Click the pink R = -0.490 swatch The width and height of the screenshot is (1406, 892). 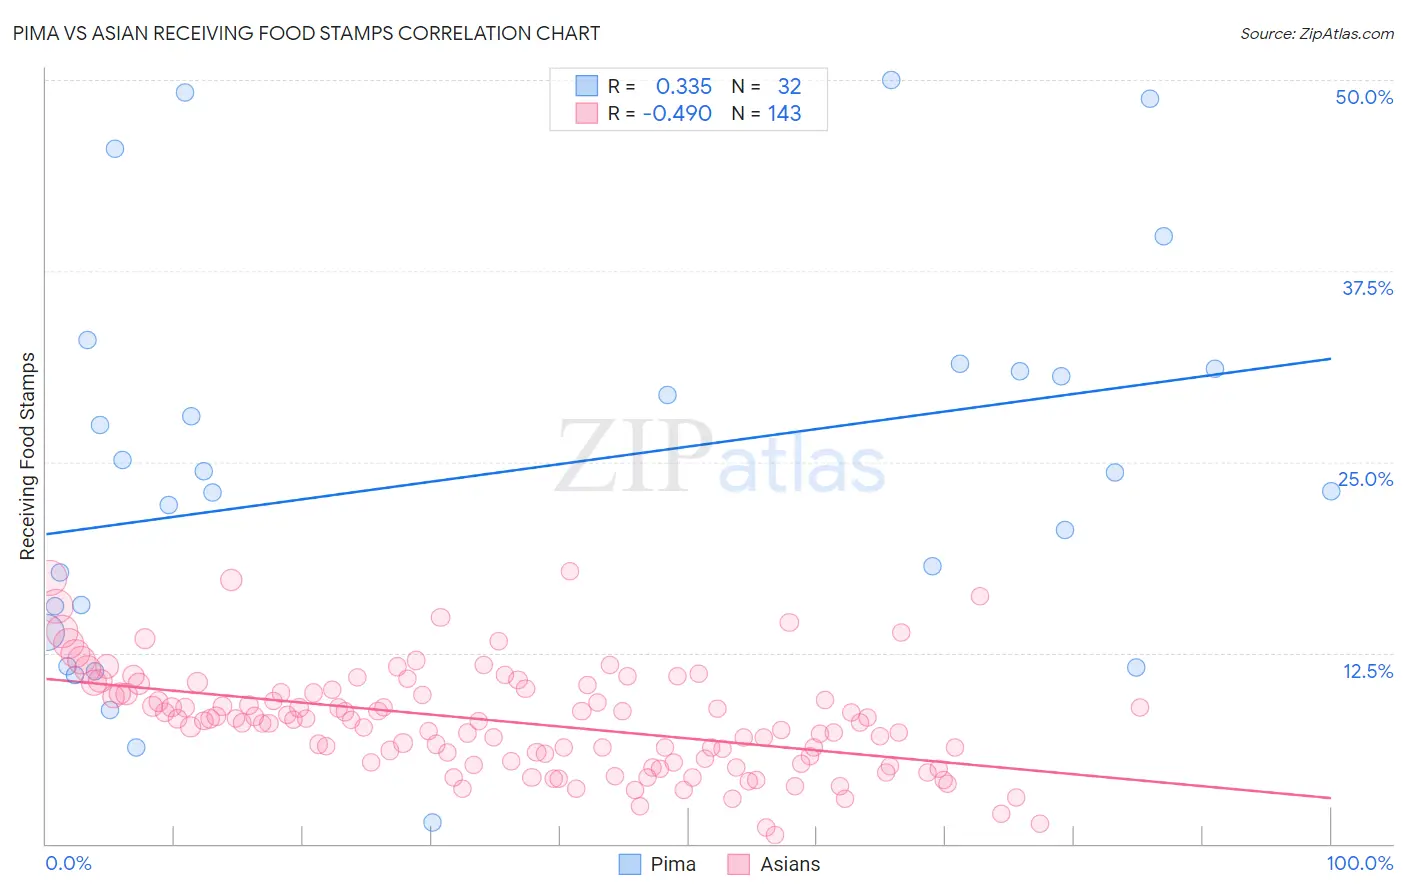point(586,113)
